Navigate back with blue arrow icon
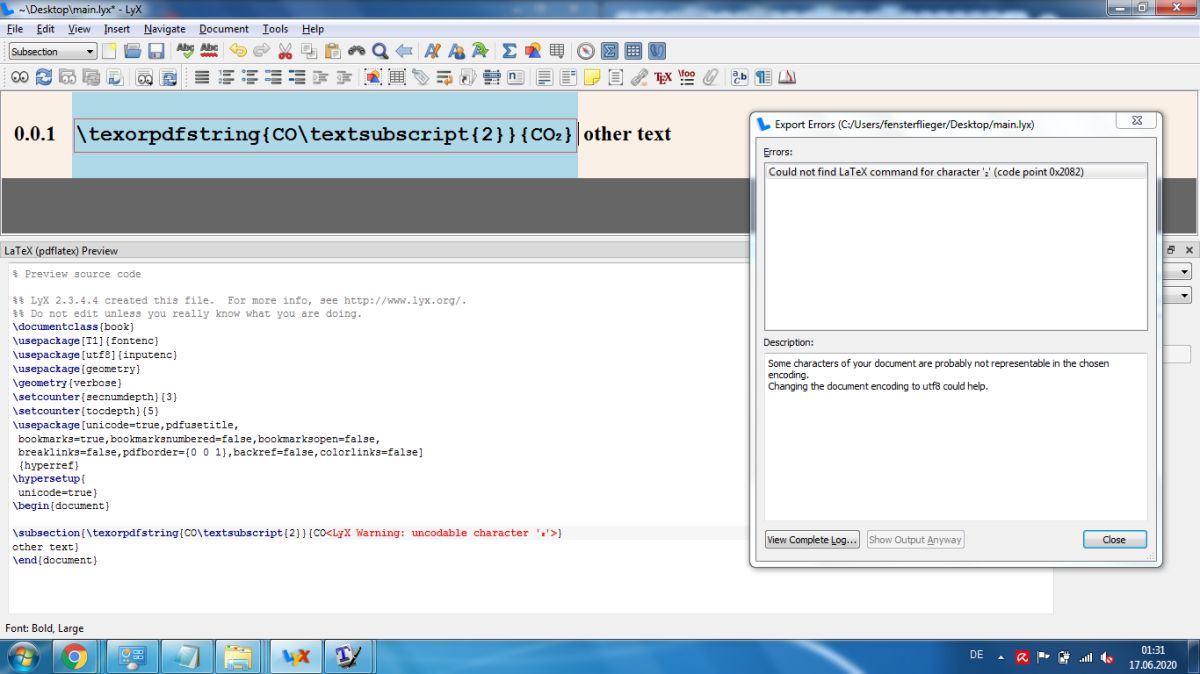Screen dimensions: 1200x674 click(x=404, y=51)
